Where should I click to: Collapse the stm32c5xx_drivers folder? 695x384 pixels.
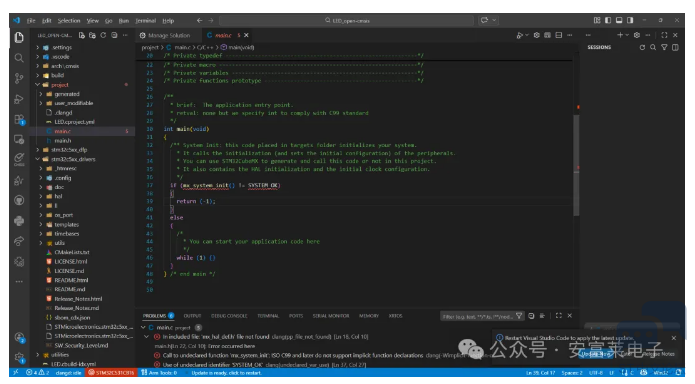point(38,159)
